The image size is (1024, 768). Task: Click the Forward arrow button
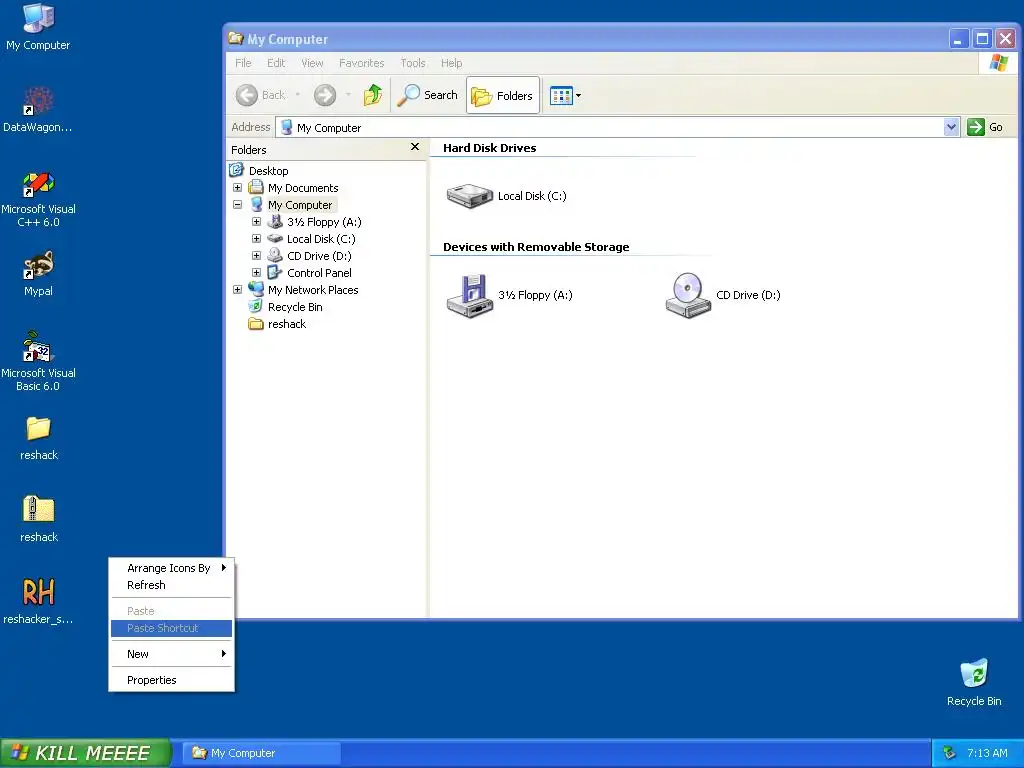(325, 95)
